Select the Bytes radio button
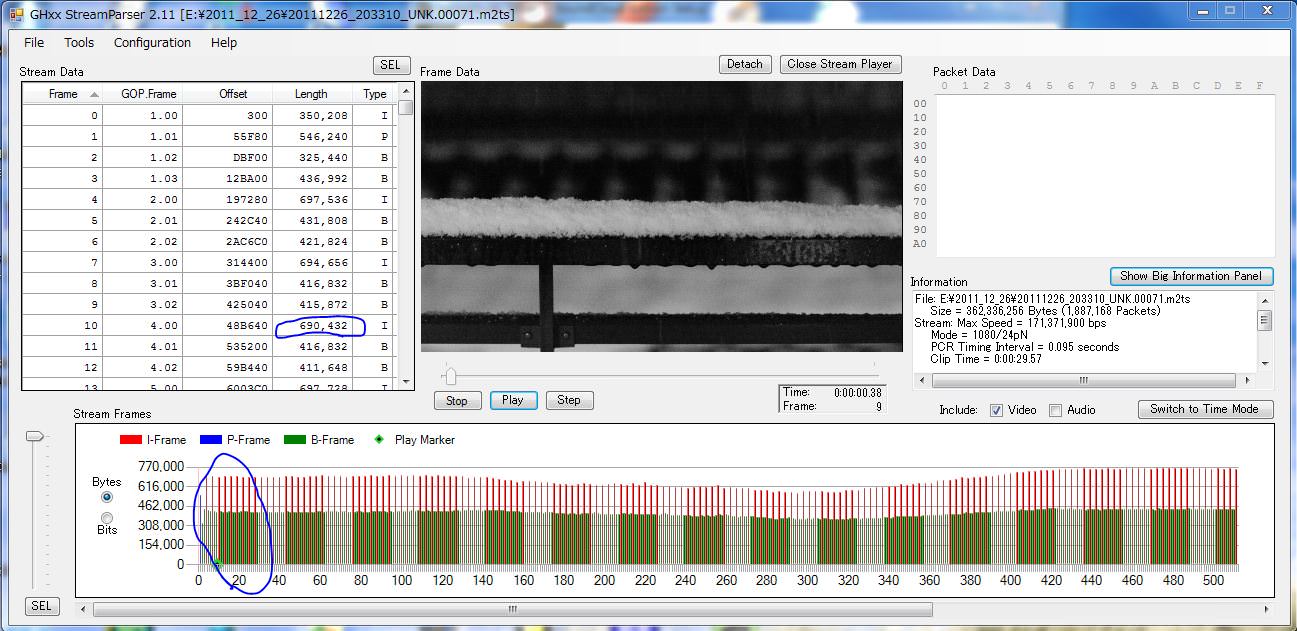The image size is (1297, 631). (107, 497)
